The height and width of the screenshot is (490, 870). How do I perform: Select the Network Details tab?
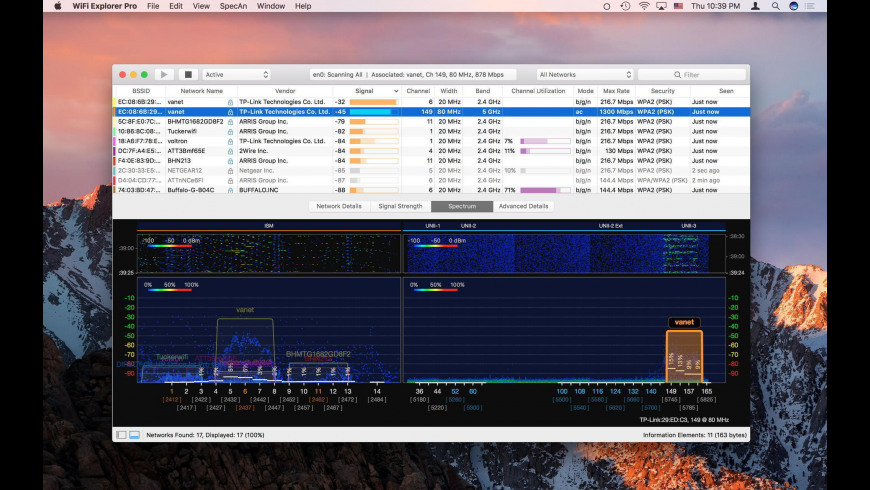click(x=339, y=206)
